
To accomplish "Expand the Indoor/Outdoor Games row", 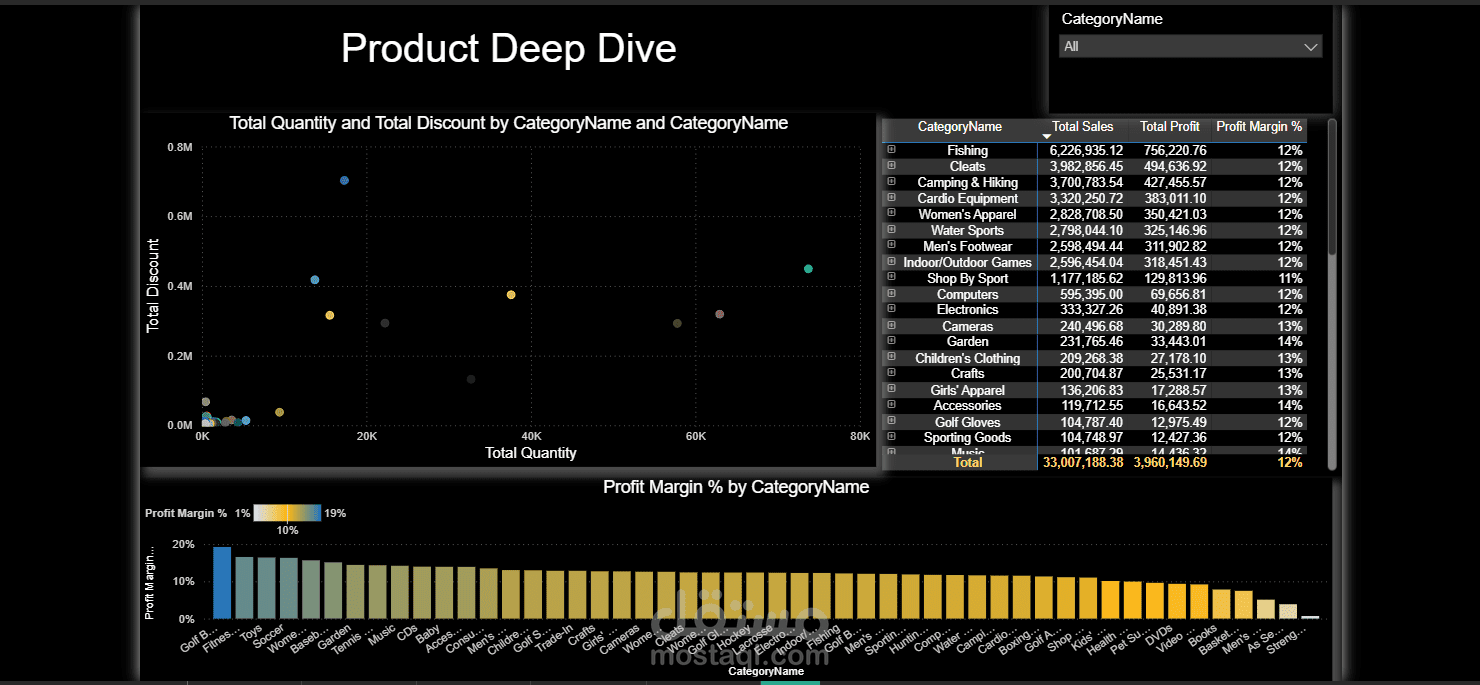I will [891, 262].
